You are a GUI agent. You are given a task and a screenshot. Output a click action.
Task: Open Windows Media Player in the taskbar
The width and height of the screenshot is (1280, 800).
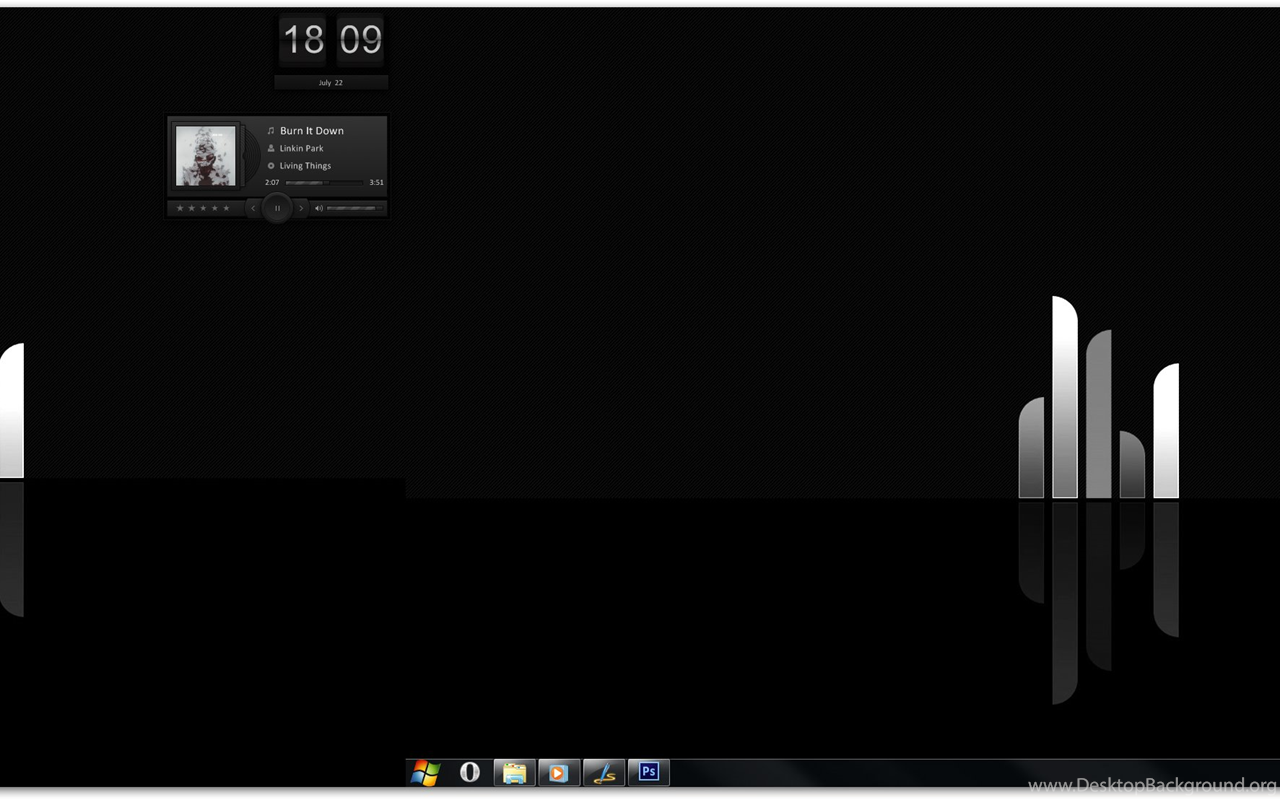[559, 772]
